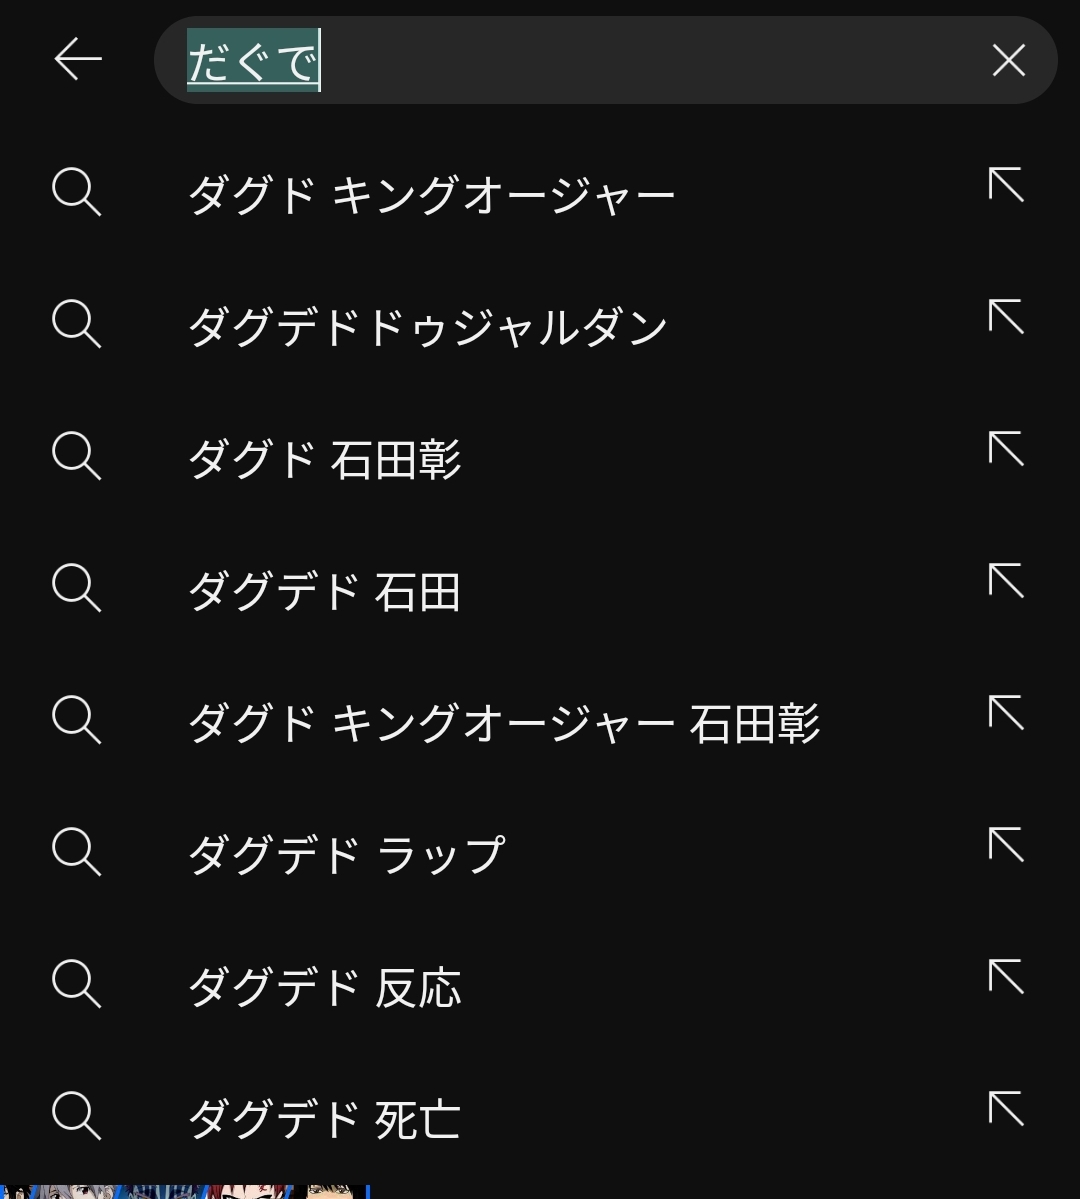
Task: Insert ダグド キングオージャー via its arrow icon
Action: [1006, 186]
